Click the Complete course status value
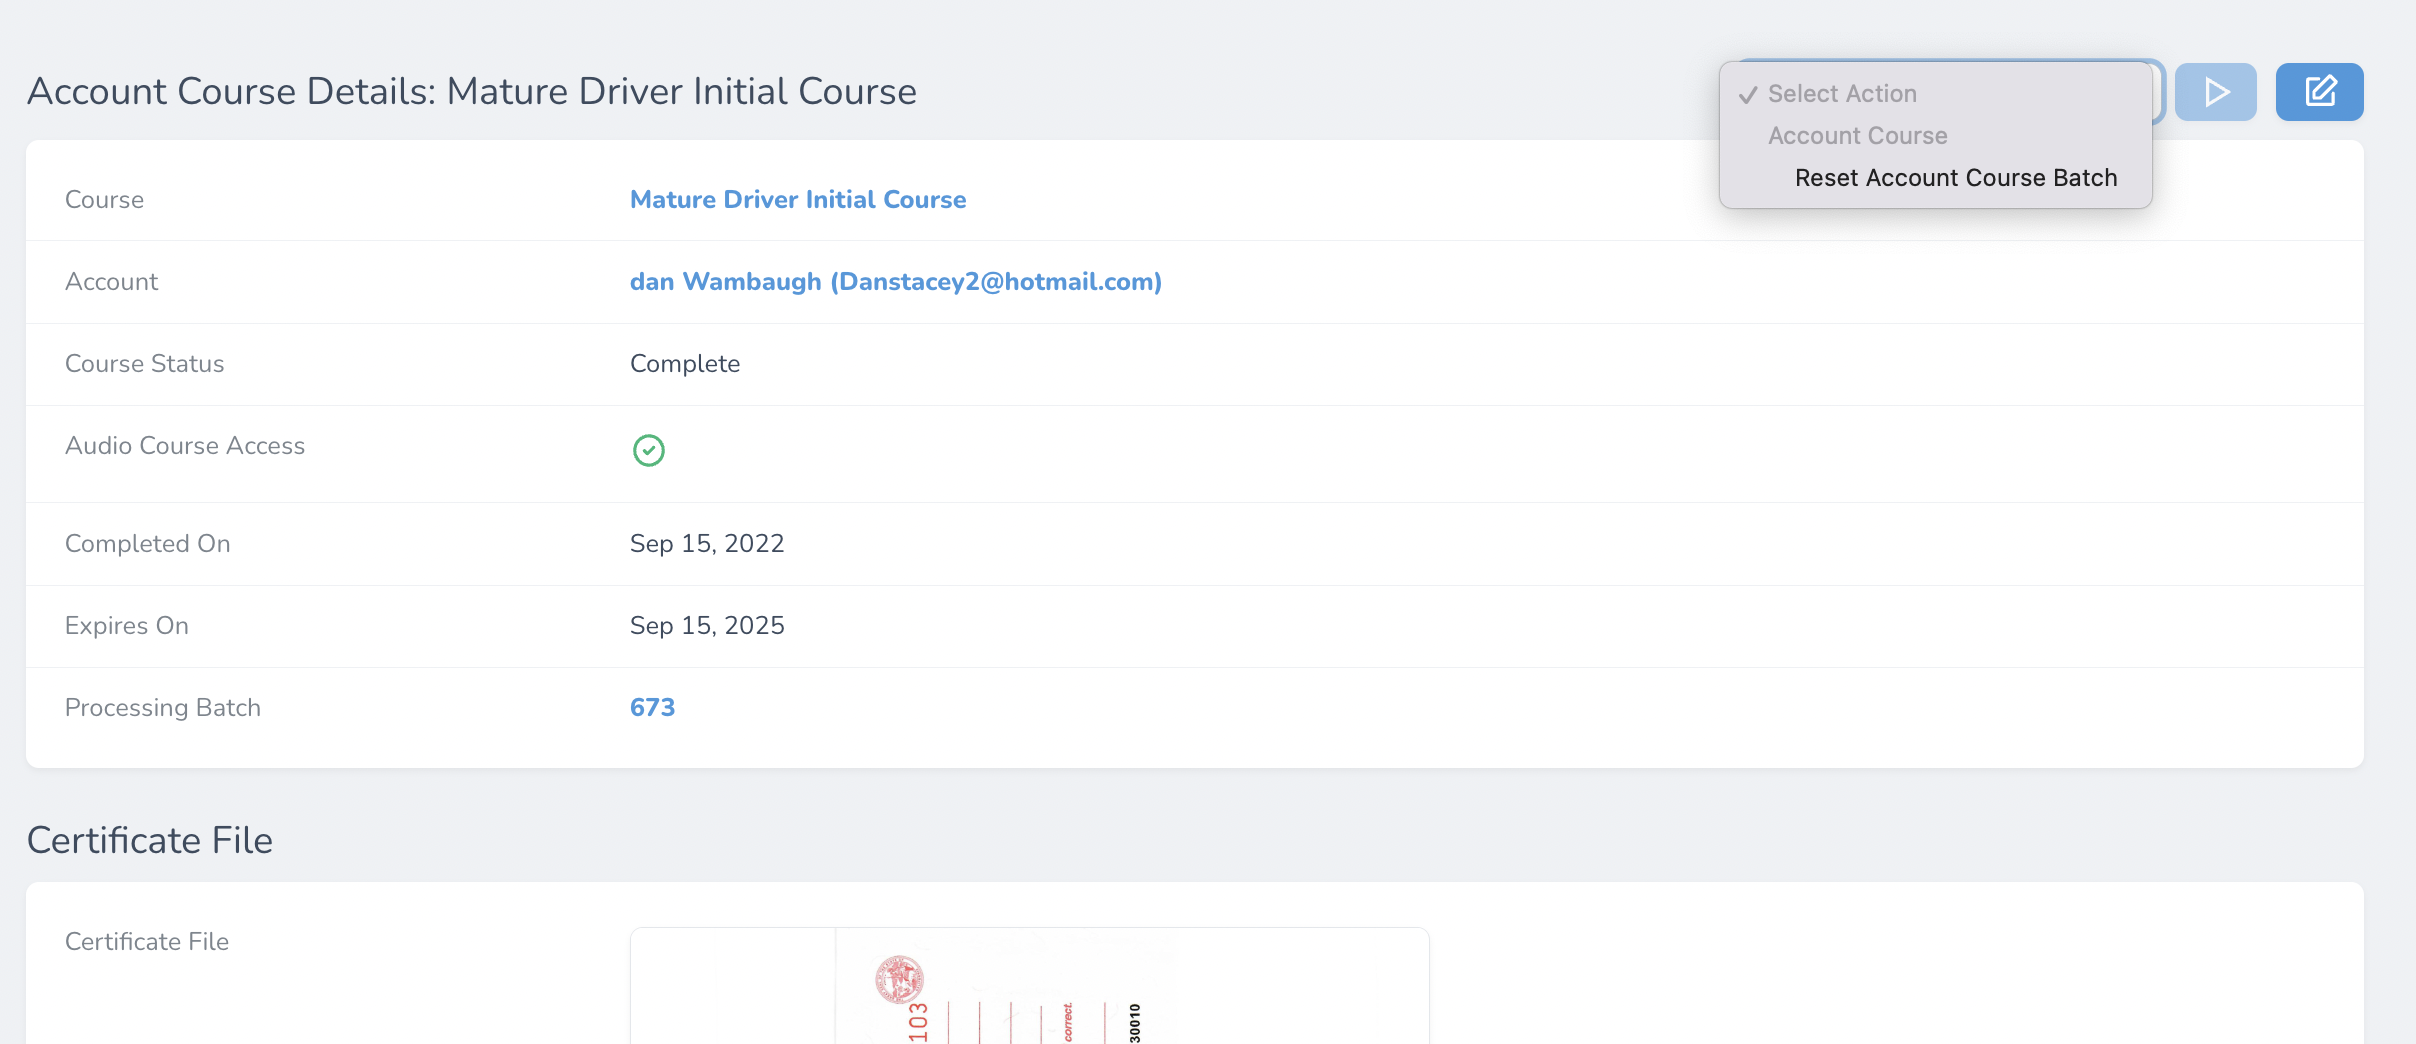The width and height of the screenshot is (2416, 1044). tap(684, 364)
